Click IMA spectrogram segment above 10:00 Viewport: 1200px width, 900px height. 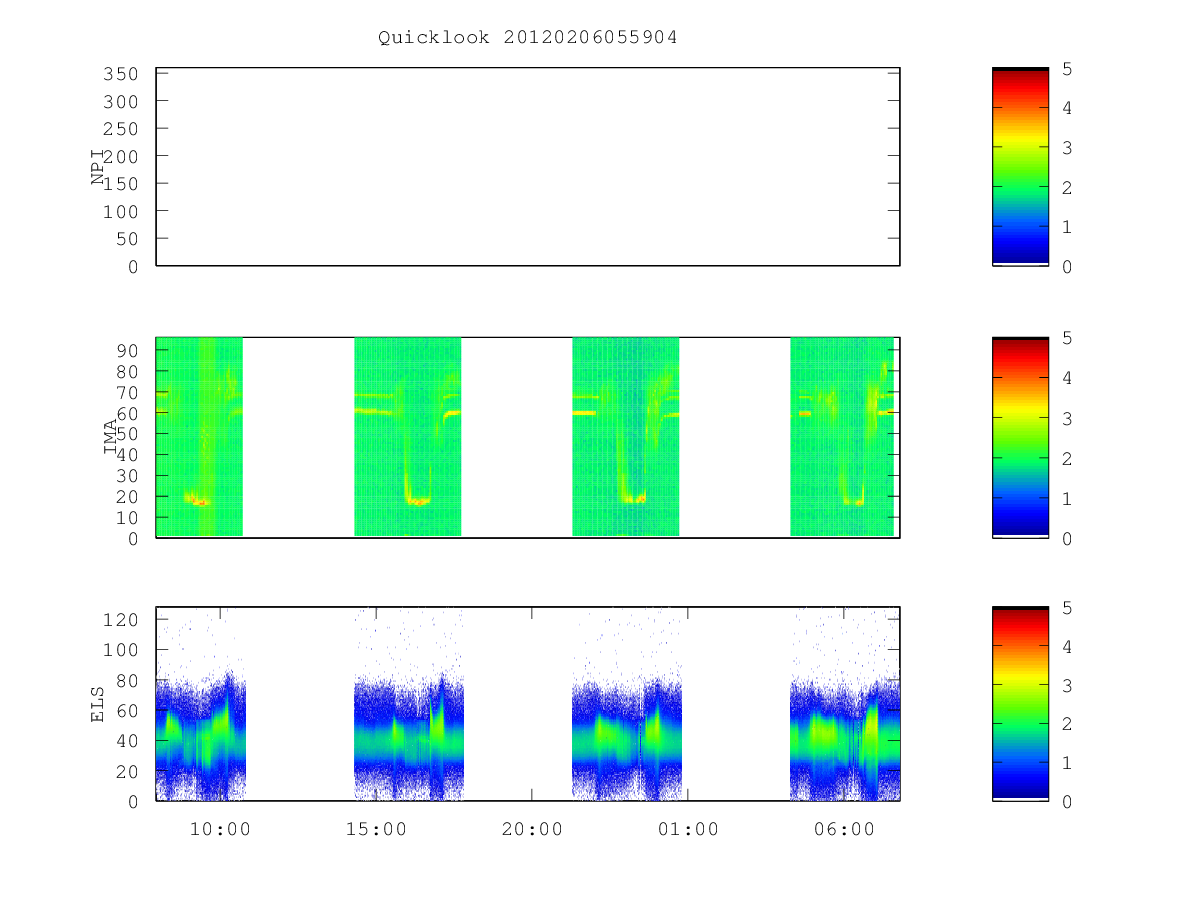click(200, 436)
